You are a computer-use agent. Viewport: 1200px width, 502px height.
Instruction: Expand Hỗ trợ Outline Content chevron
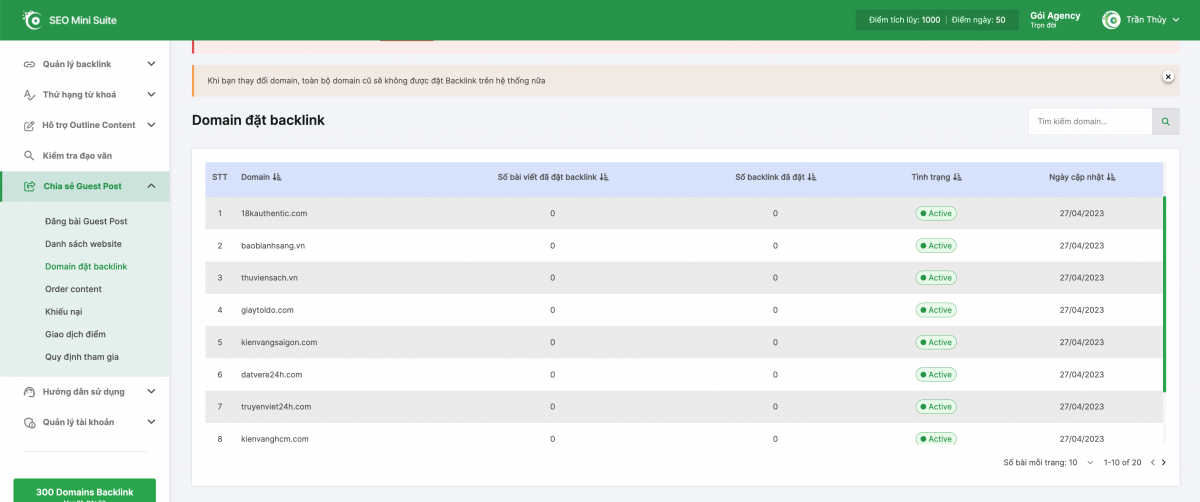pyautogui.click(x=151, y=125)
